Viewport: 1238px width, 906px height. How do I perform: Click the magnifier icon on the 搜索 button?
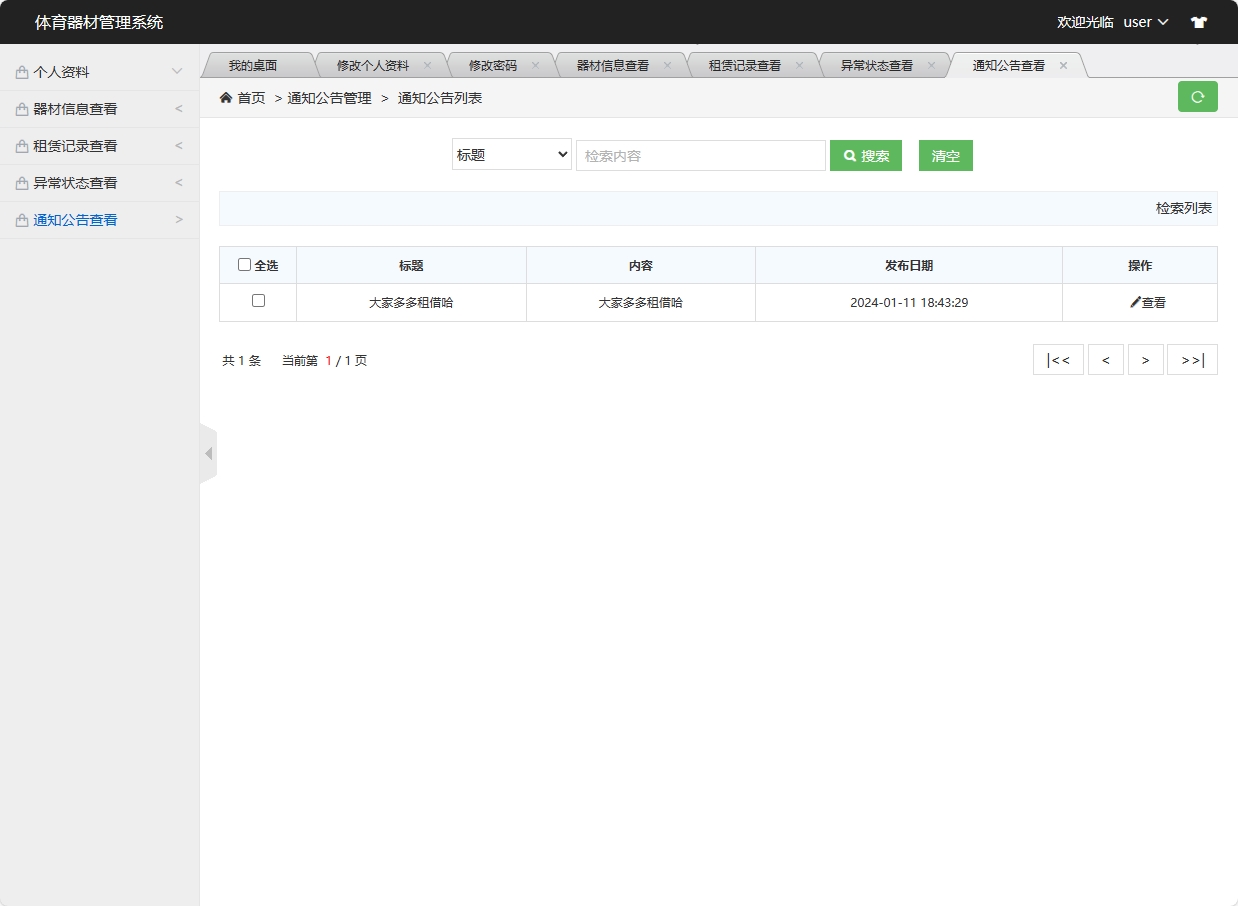click(849, 155)
